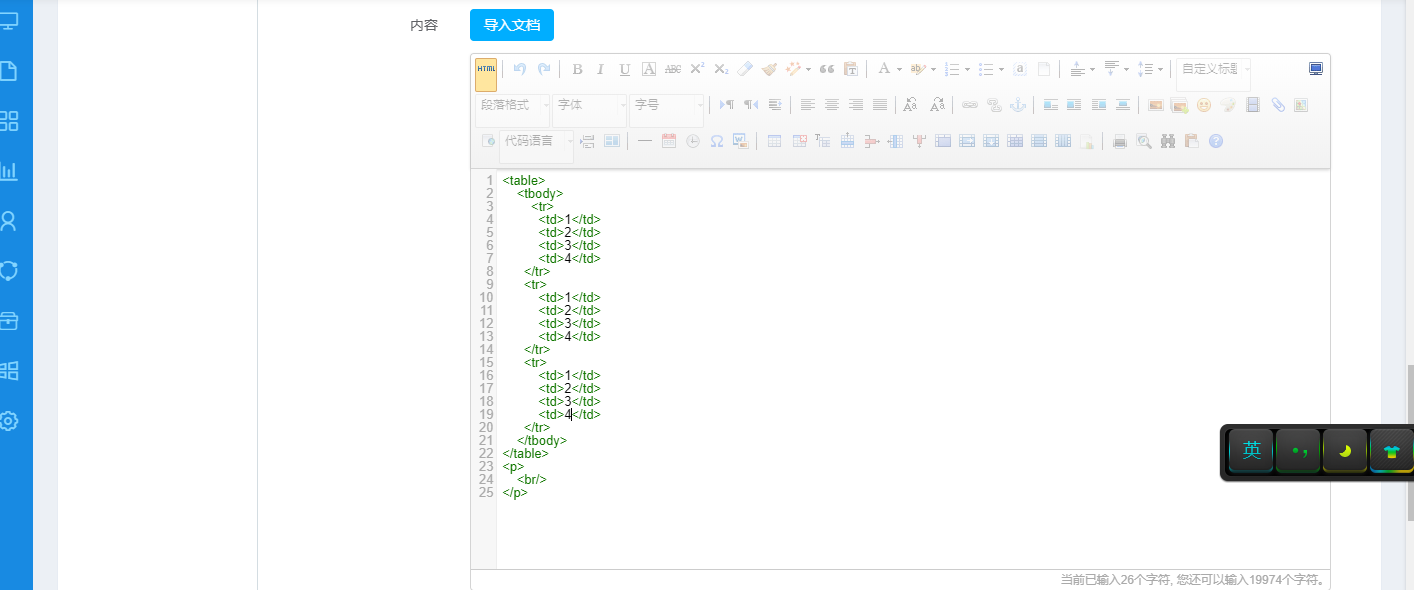1414x590 pixels.
Task: Click the print icon in the toolbar
Action: coord(1120,141)
